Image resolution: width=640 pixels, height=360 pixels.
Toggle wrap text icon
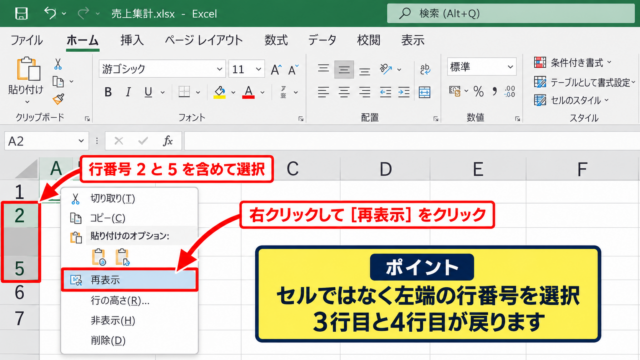click(425, 69)
